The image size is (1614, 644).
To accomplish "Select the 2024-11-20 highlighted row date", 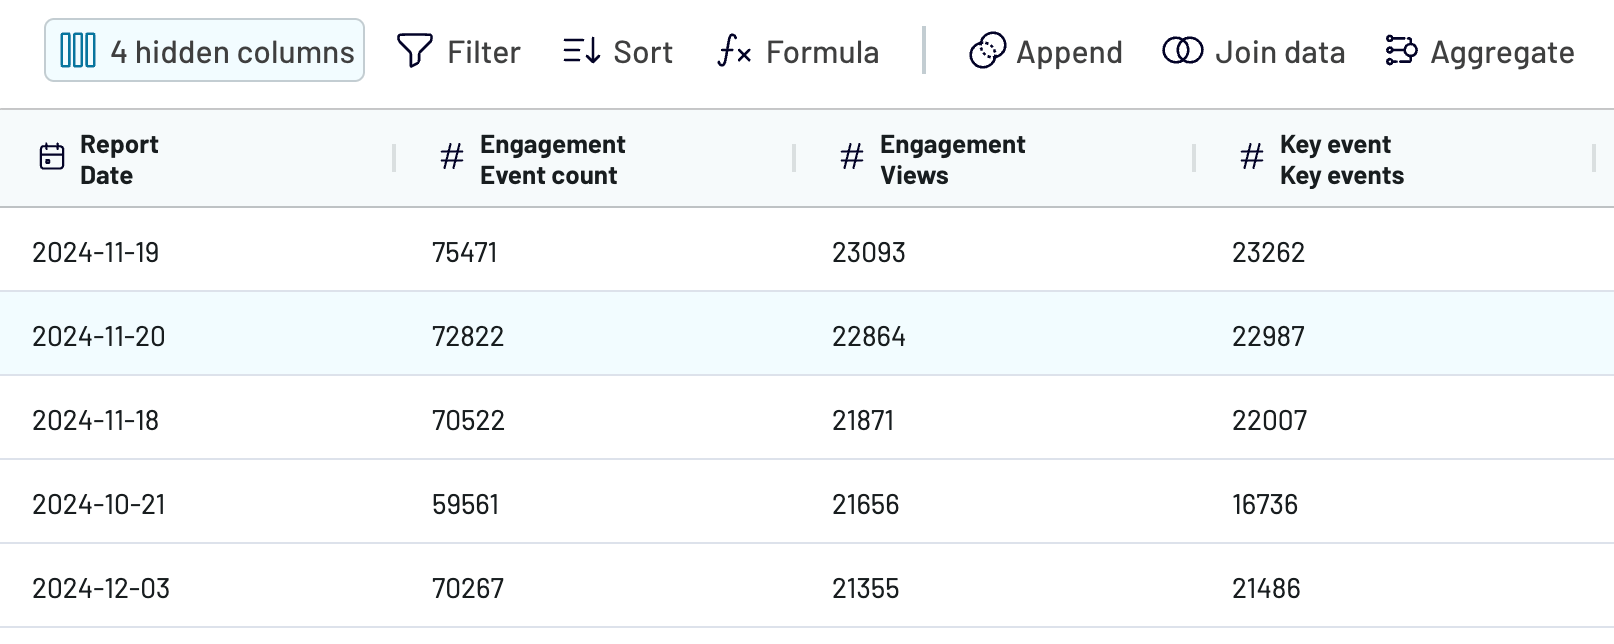I will click(98, 336).
